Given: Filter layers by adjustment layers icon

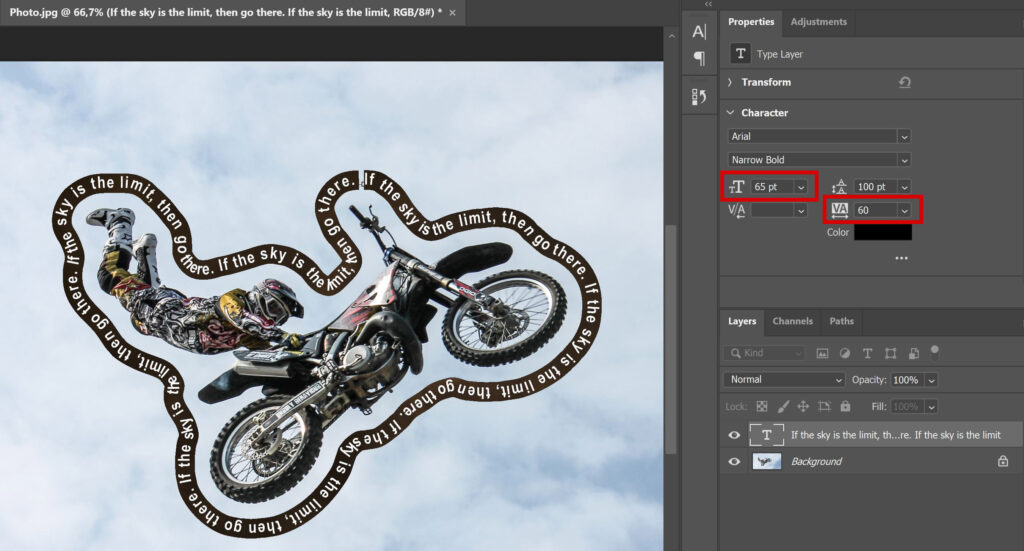Looking at the screenshot, I should pyautogui.click(x=845, y=353).
